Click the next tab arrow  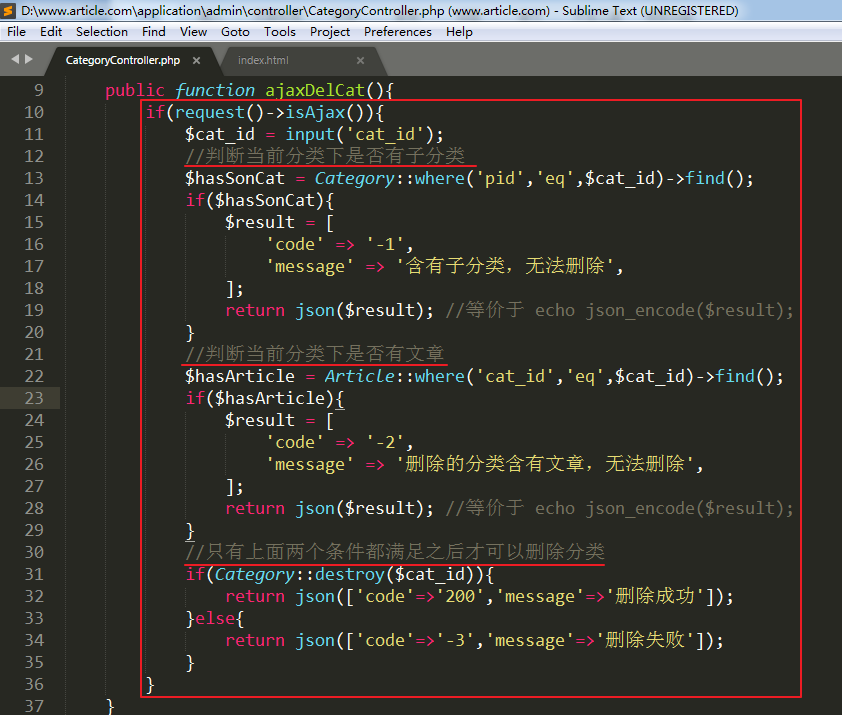pyautogui.click(x=28, y=59)
